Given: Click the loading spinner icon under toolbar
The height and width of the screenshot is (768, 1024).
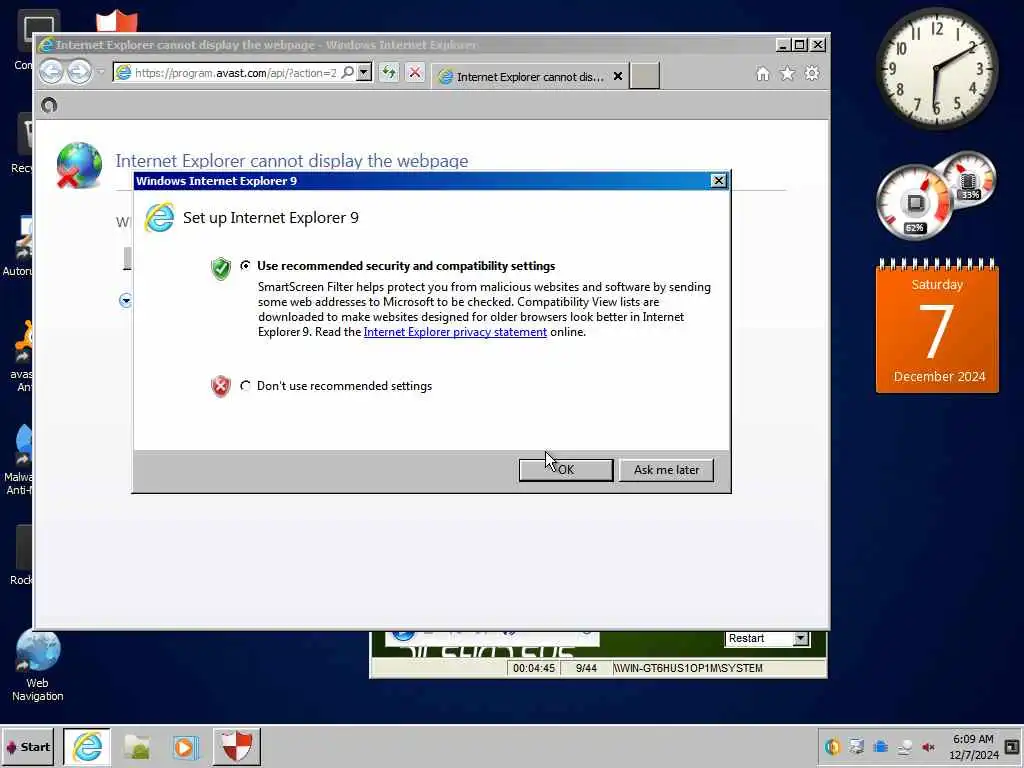Looking at the screenshot, I should click(49, 105).
